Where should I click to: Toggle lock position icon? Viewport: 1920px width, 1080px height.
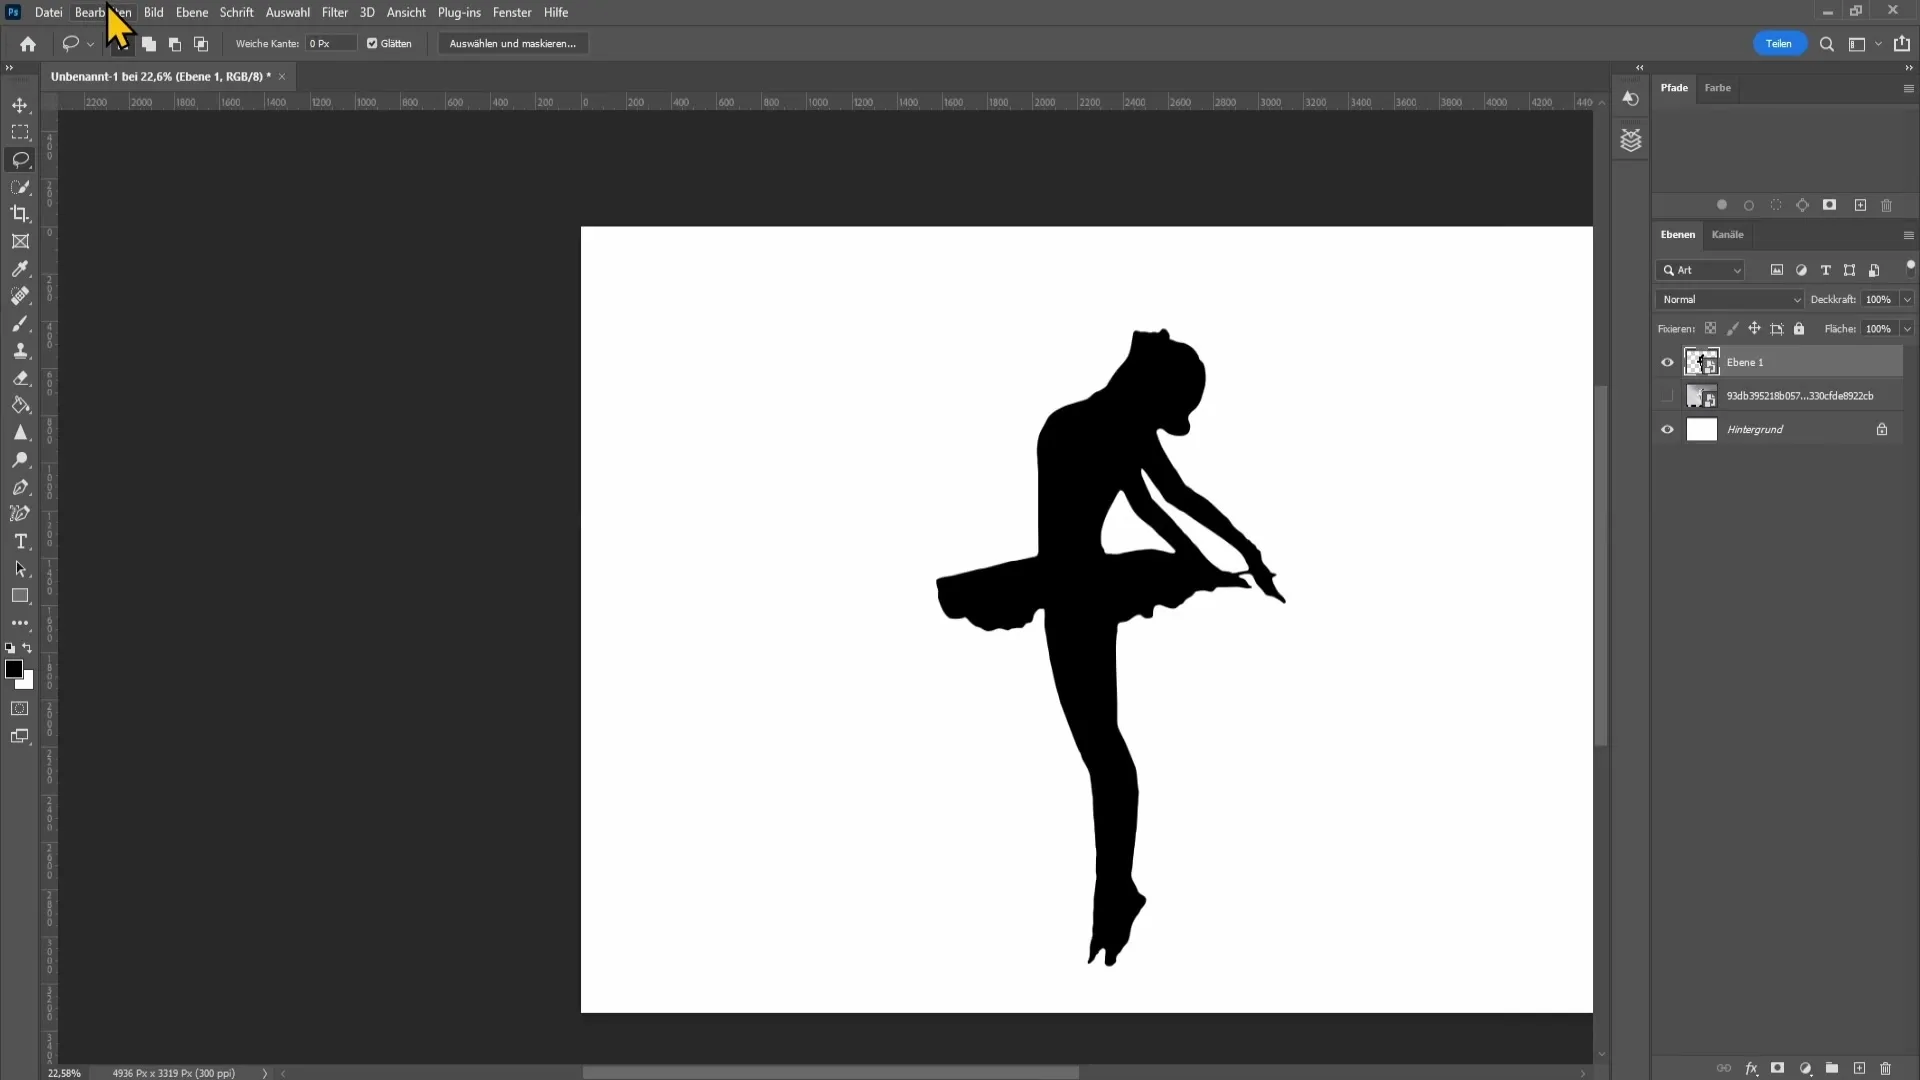pos(1755,329)
